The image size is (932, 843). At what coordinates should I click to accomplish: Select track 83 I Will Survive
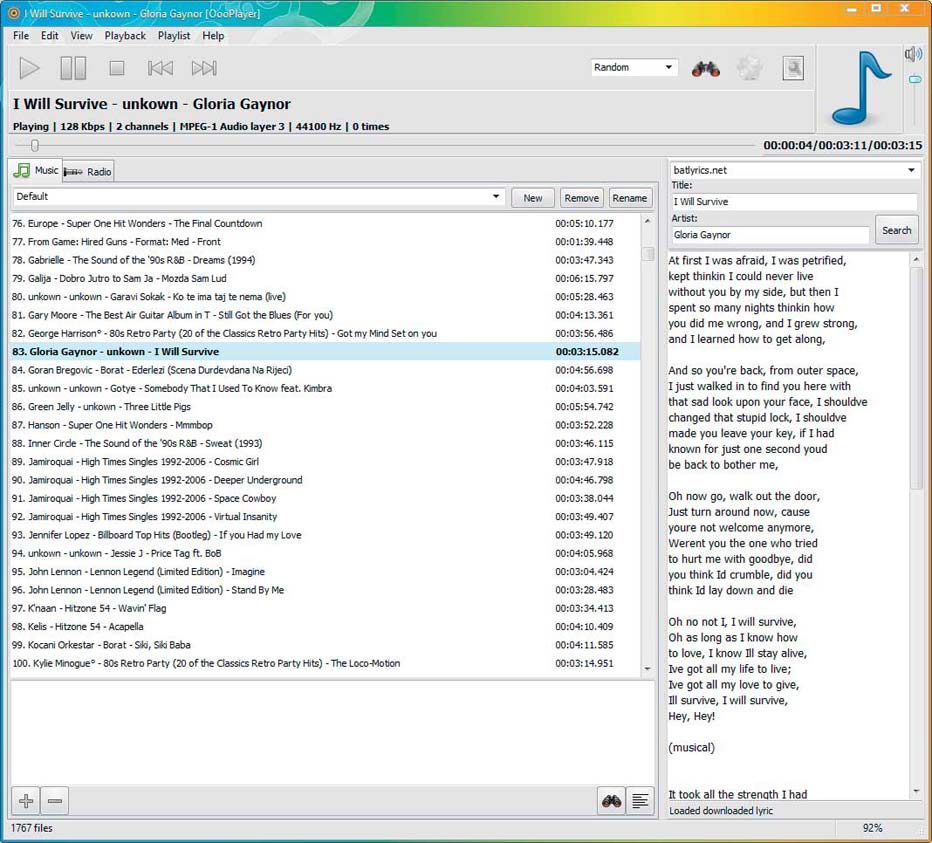(325, 351)
